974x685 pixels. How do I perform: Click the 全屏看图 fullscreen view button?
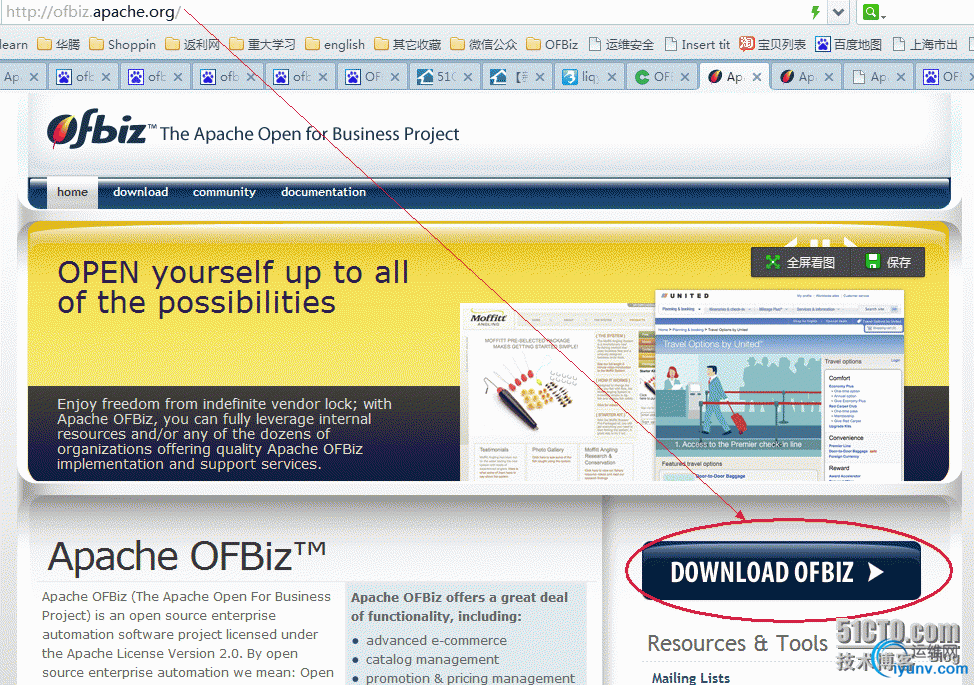[800, 262]
